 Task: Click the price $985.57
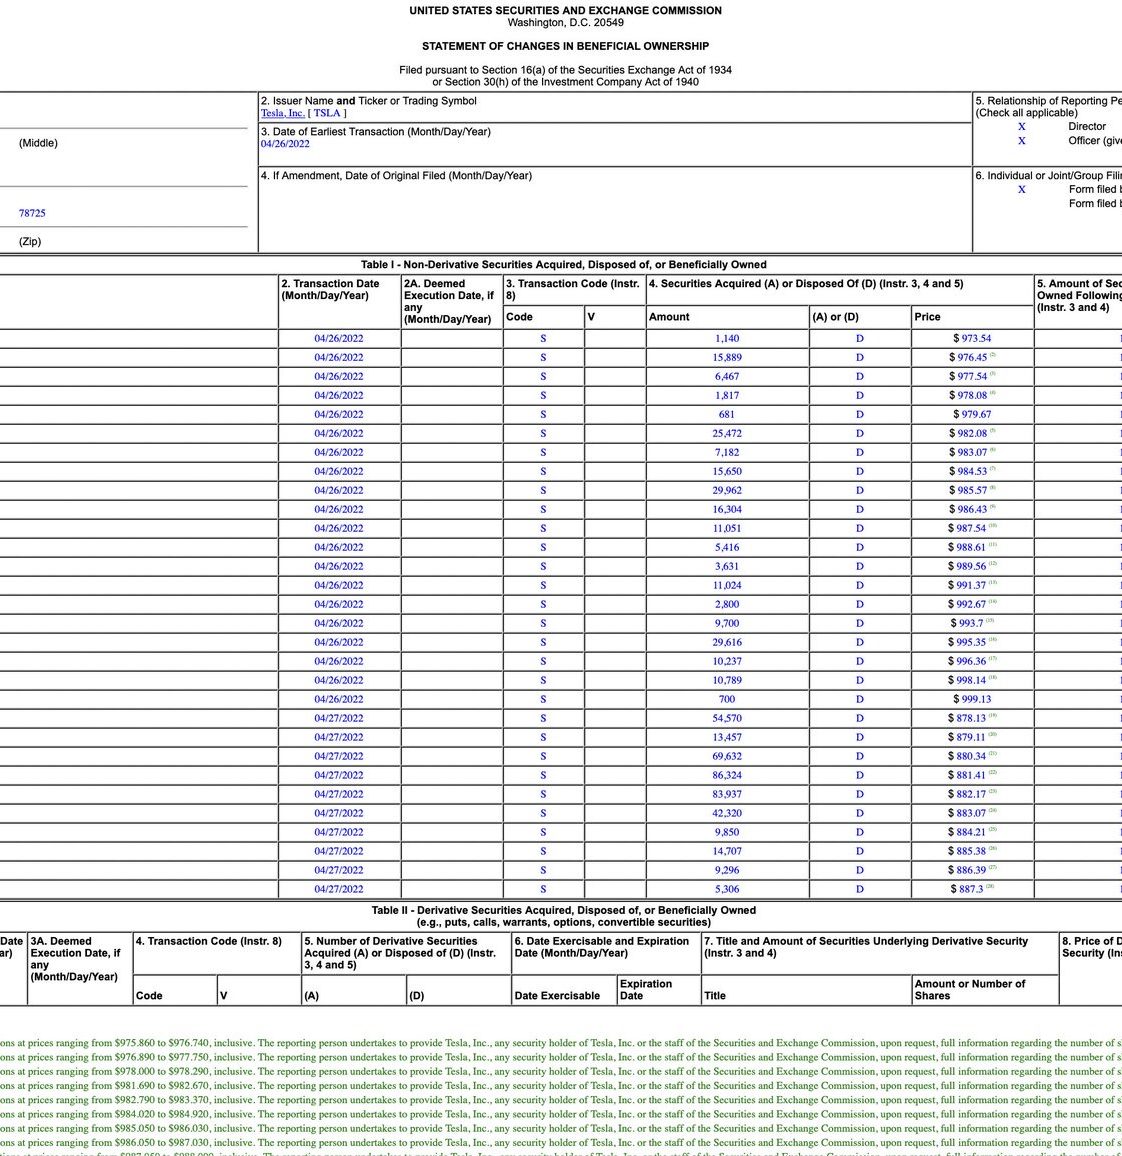pos(969,490)
